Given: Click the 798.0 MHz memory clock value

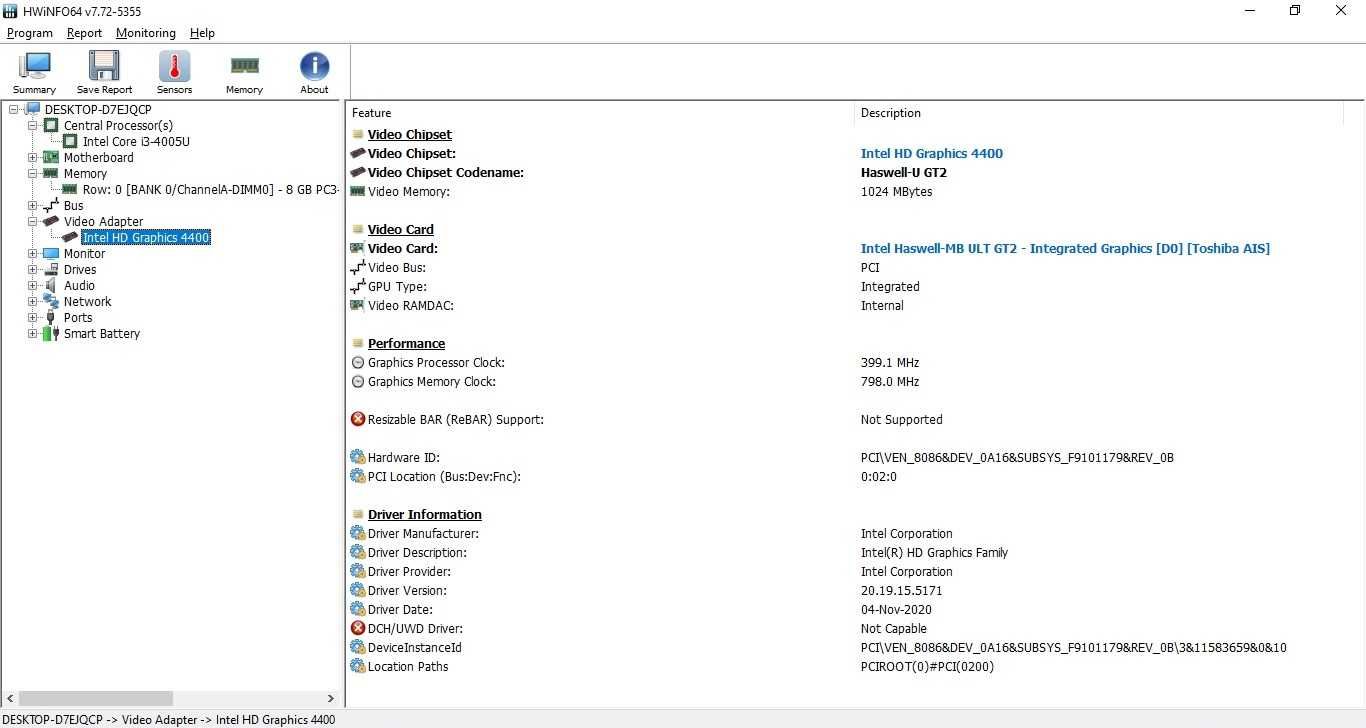Looking at the screenshot, I should click(889, 381).
